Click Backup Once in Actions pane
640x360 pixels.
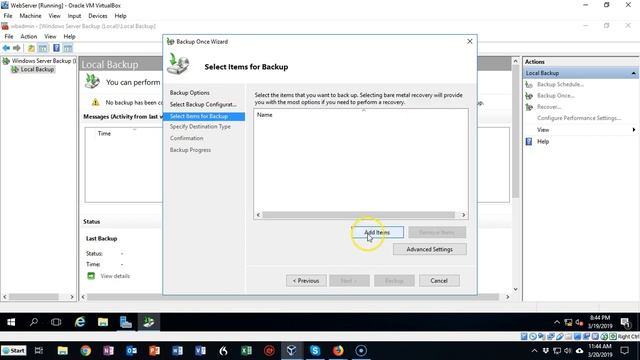point(556,96)
